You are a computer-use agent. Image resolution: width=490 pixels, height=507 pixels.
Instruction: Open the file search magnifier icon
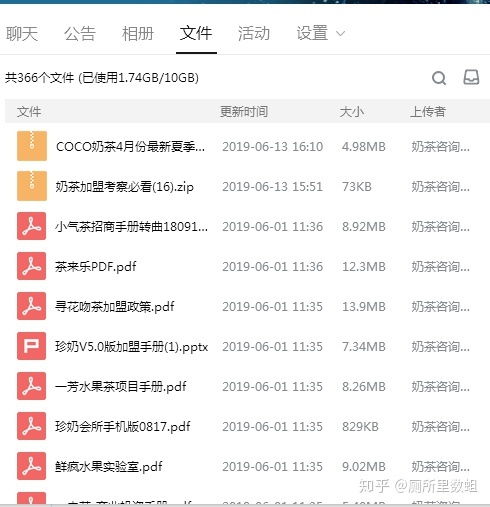pyautogui.click(x=439, y=78)
